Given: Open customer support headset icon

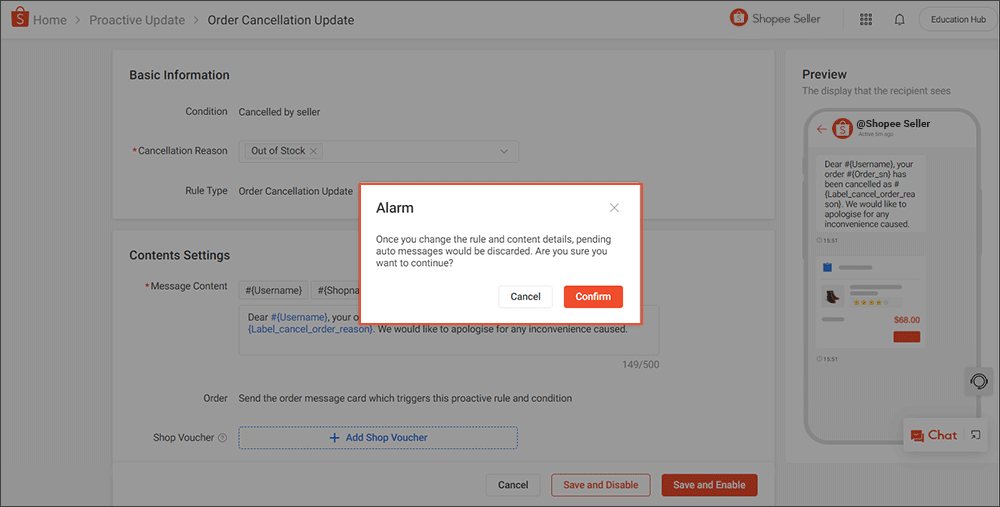Looking at the screenshot, I should click(x=978, y=381).
